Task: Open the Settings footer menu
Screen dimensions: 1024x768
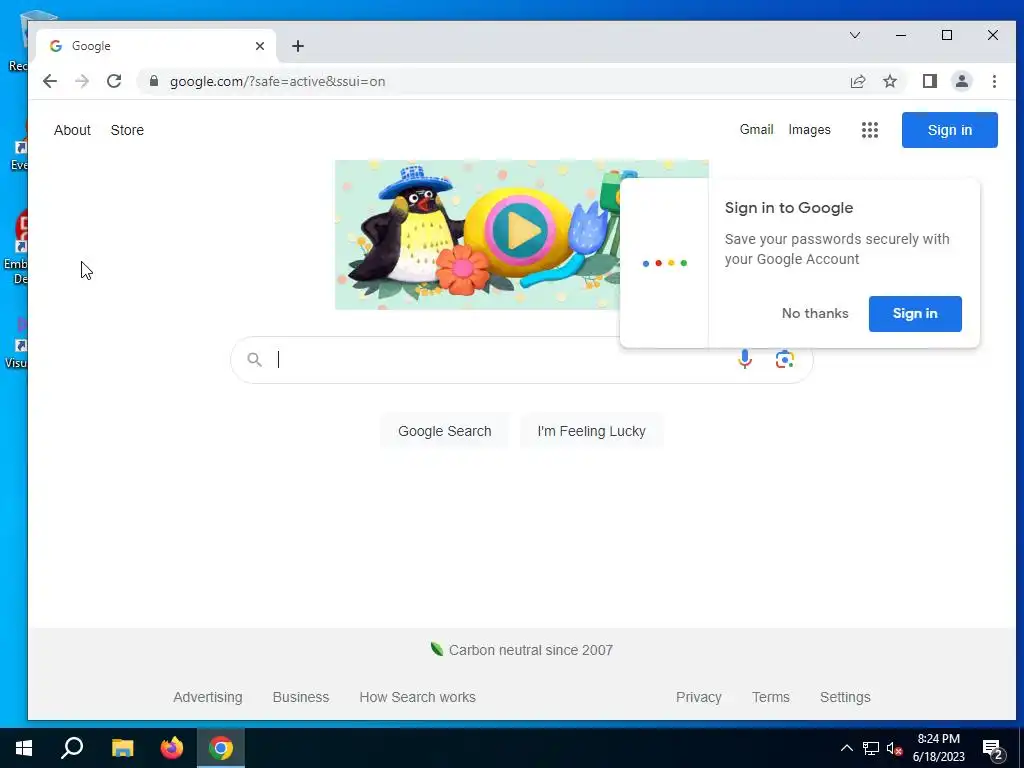Action: (845, 697)
